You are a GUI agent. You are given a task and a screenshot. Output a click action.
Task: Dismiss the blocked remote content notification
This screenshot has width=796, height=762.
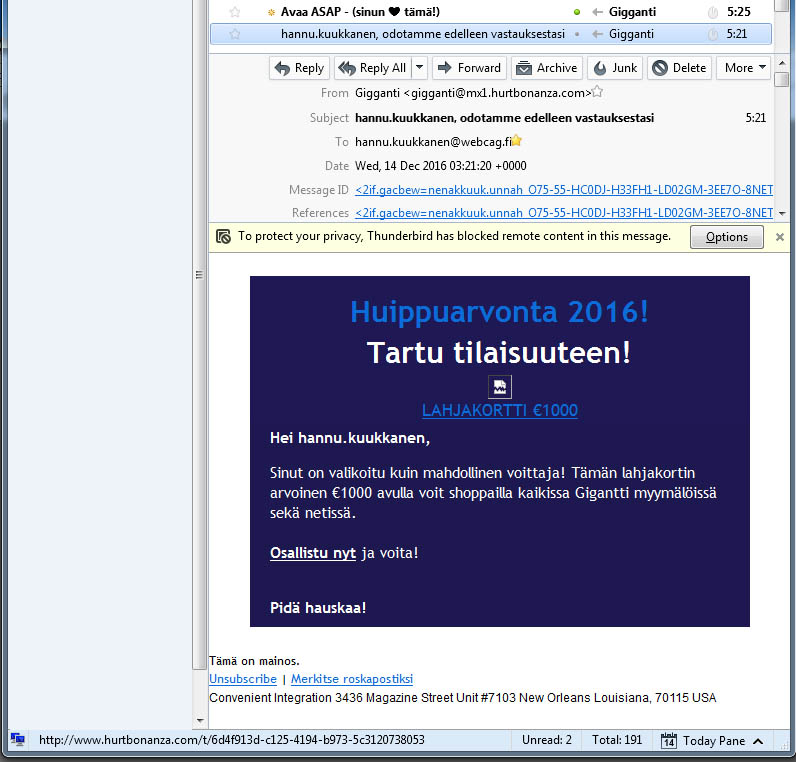click(780, 237)
